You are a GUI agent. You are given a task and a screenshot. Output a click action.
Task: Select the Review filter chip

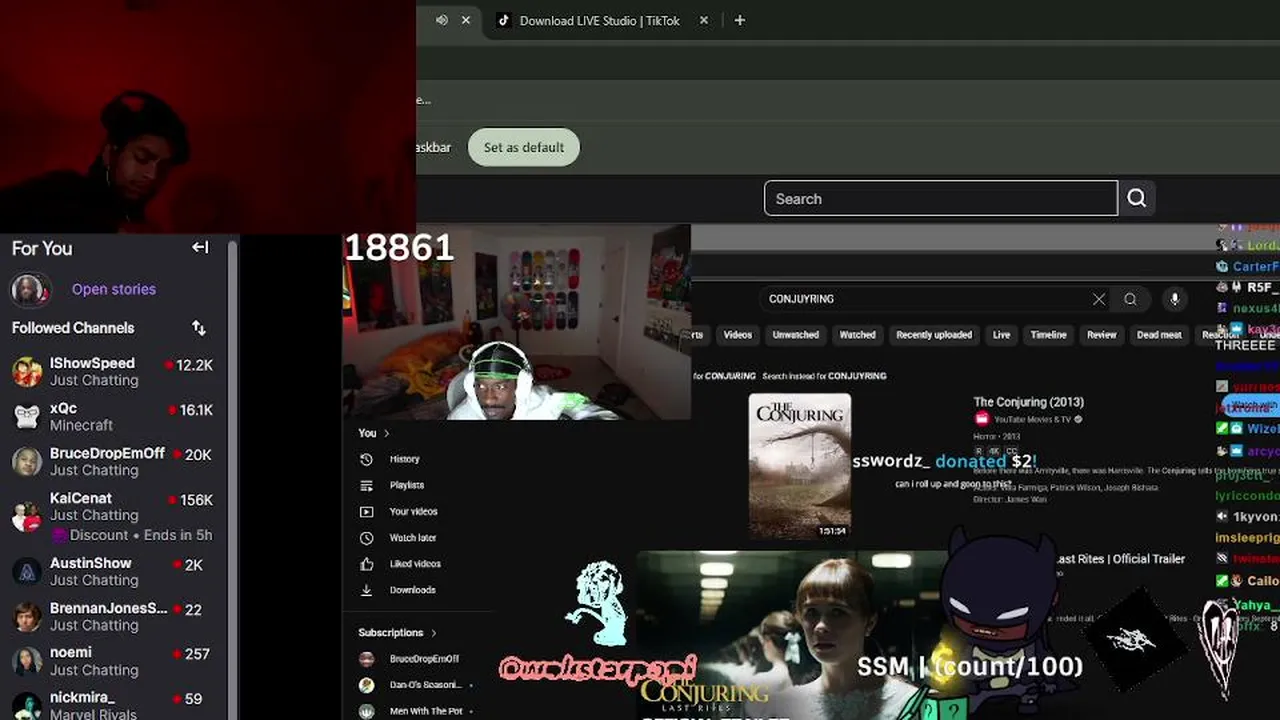[x=1102, y=335]
